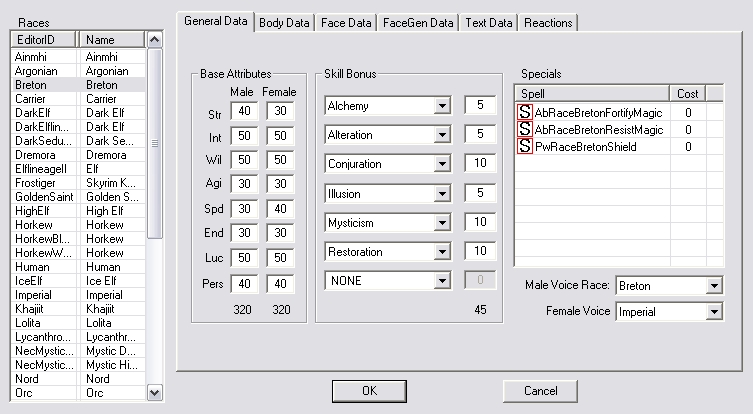Open the NONE skill bonus dropdown
The width and height of the screenshot is (753, 414).
point(441,282)
